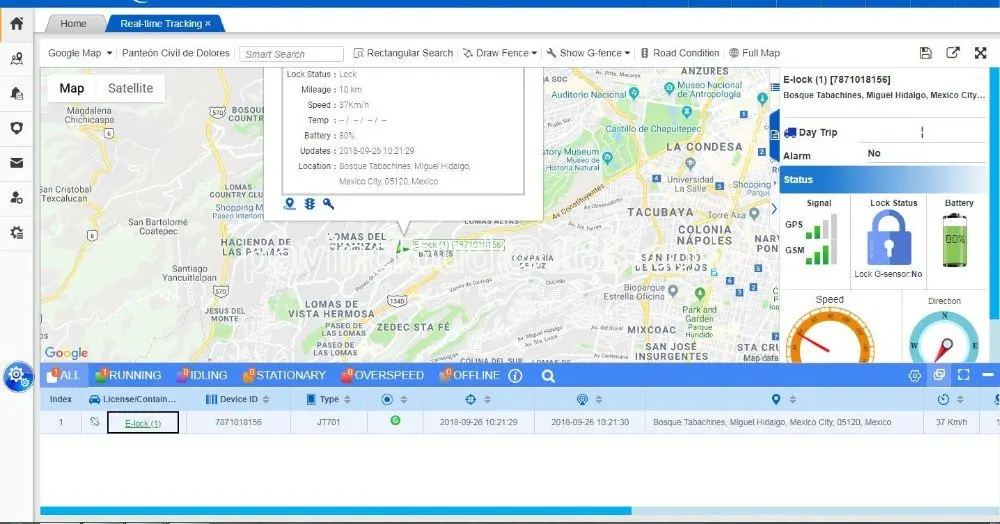This screenshot has height=524, width=1000.
Task: Click the wrench icon in popup
Action: pos(328,203)
